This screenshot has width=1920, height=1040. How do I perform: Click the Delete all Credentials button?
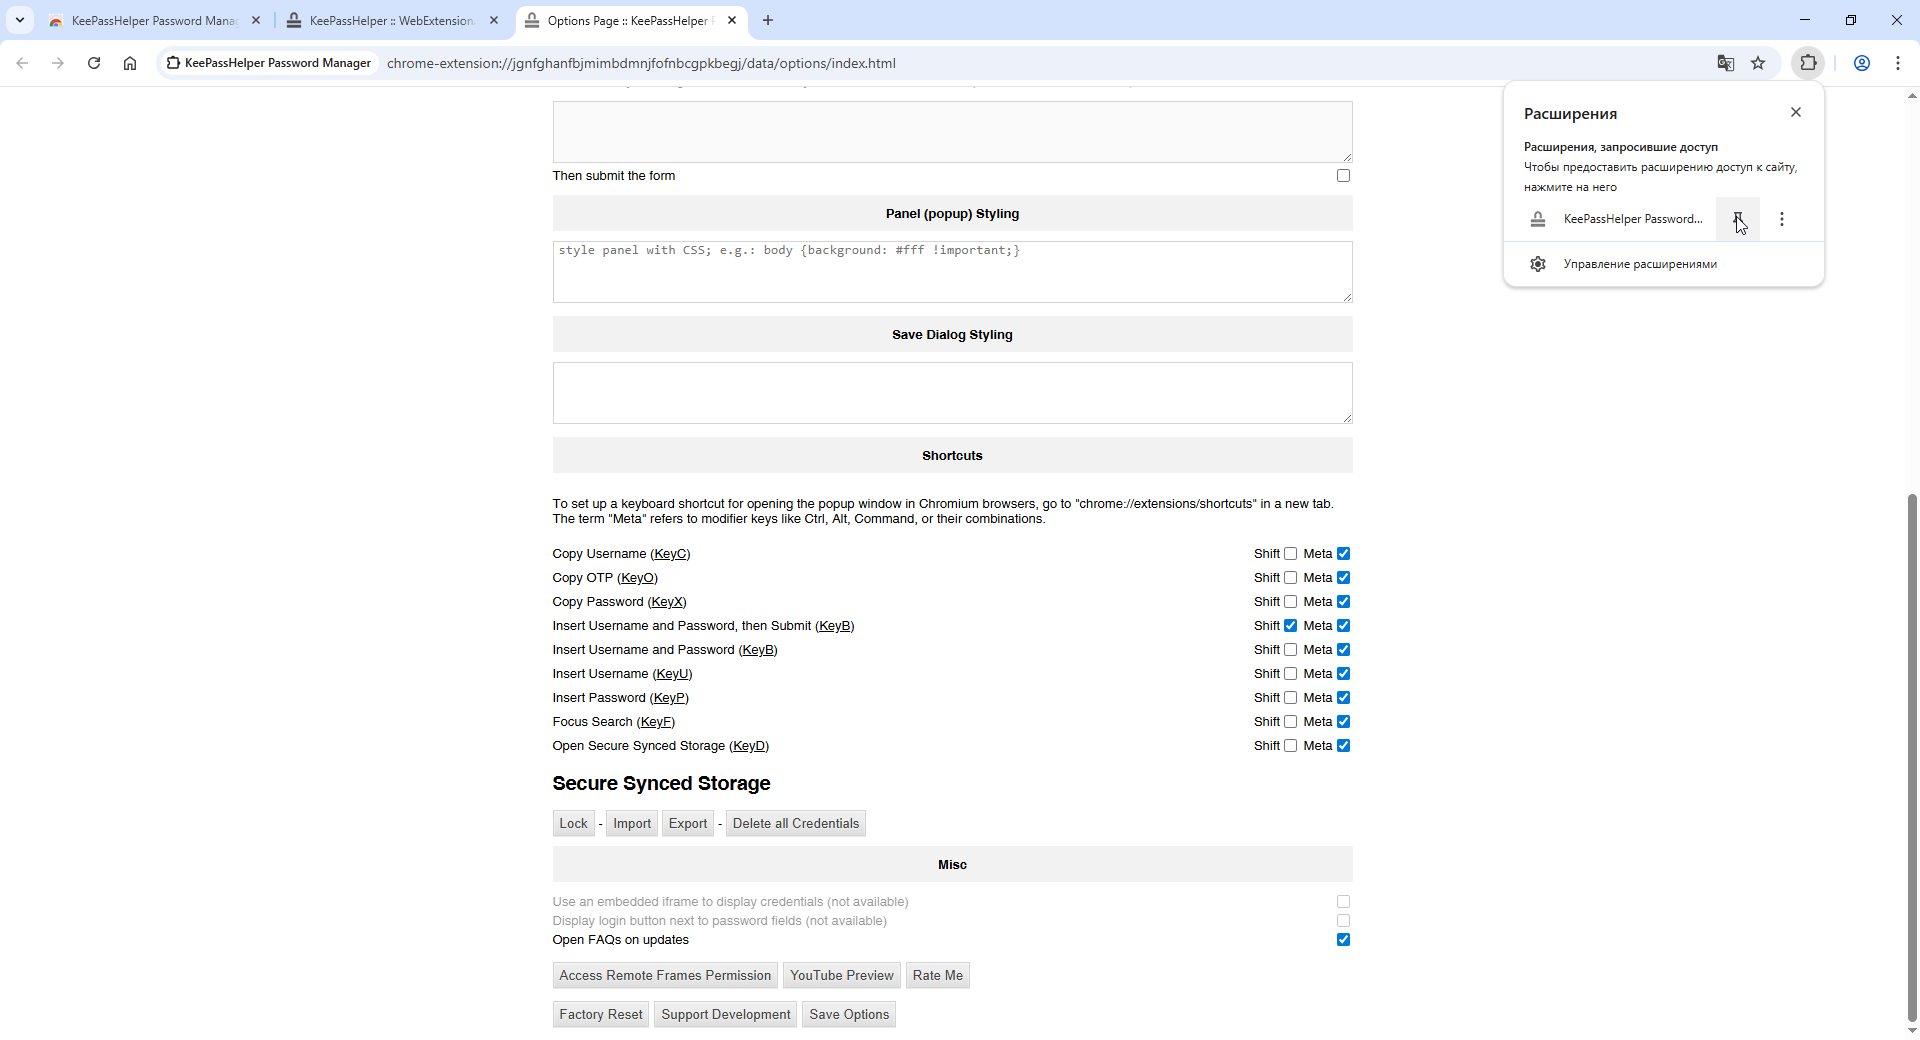click(795, 824)
